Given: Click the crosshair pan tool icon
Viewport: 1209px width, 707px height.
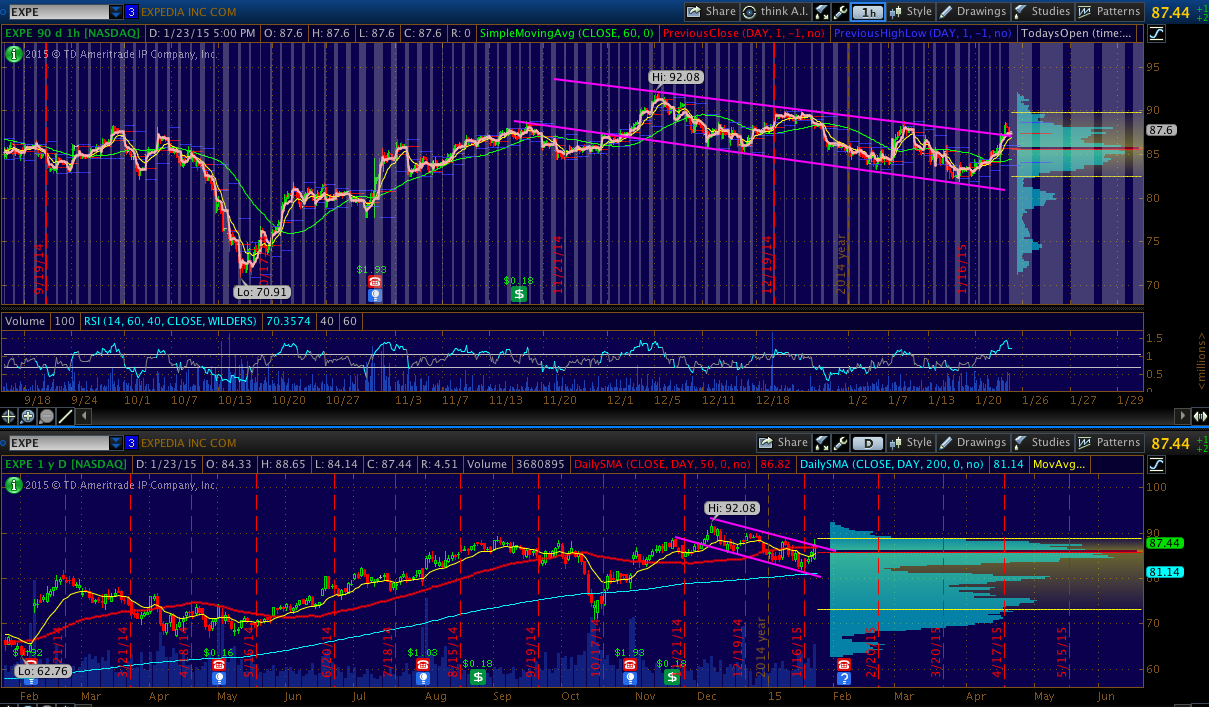Looking at the screenshot, I should (x=10, y=416).
